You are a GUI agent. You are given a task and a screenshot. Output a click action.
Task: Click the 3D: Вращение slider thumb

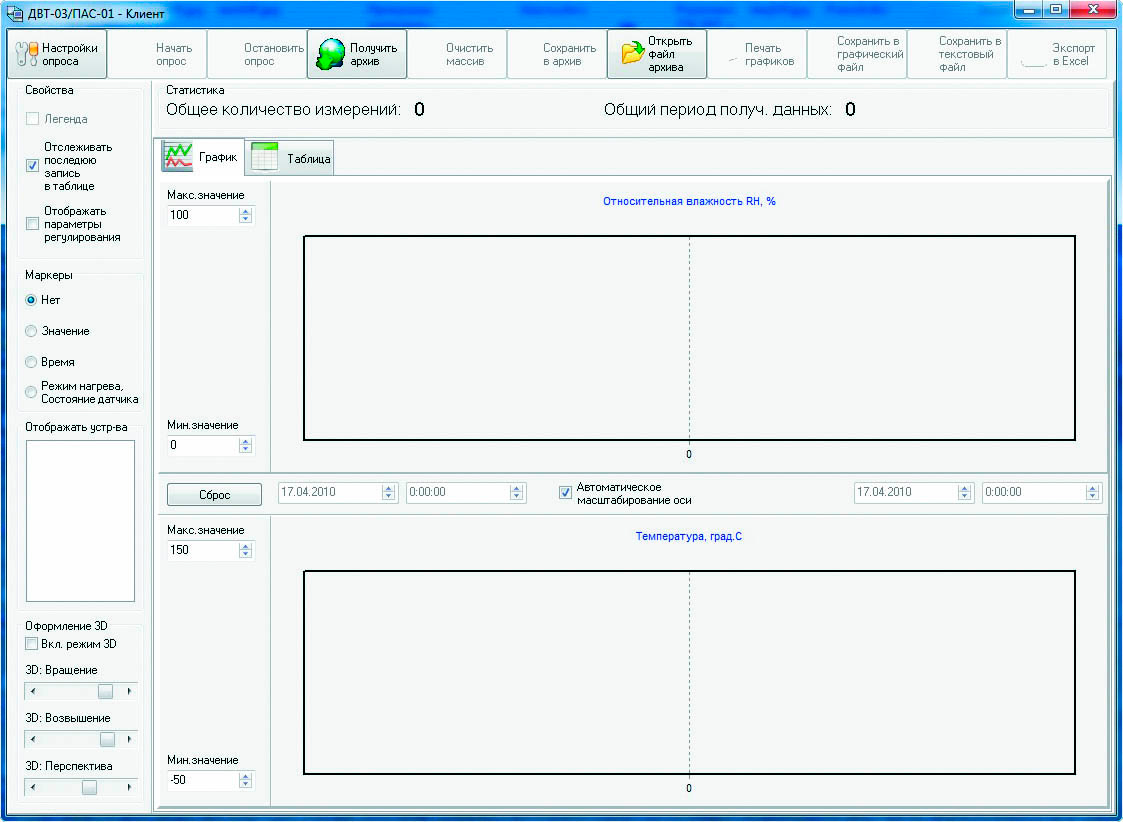pyautogui.click(x=105, y=691)
